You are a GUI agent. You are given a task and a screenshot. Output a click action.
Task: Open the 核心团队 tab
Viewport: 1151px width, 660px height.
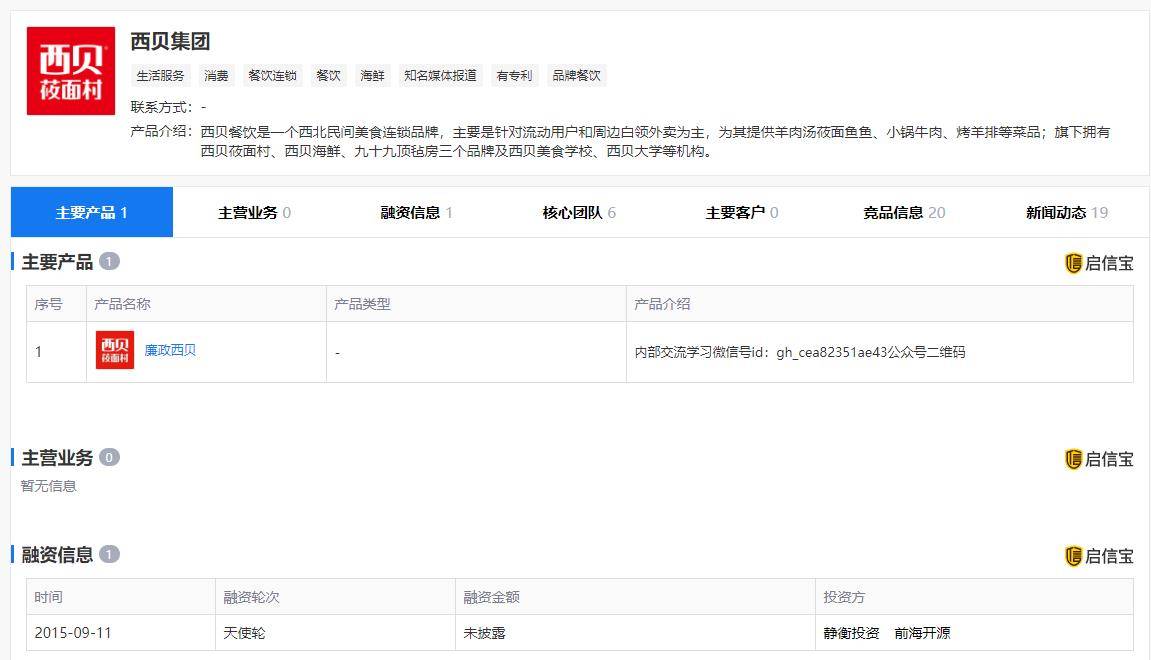coord(578,212)
